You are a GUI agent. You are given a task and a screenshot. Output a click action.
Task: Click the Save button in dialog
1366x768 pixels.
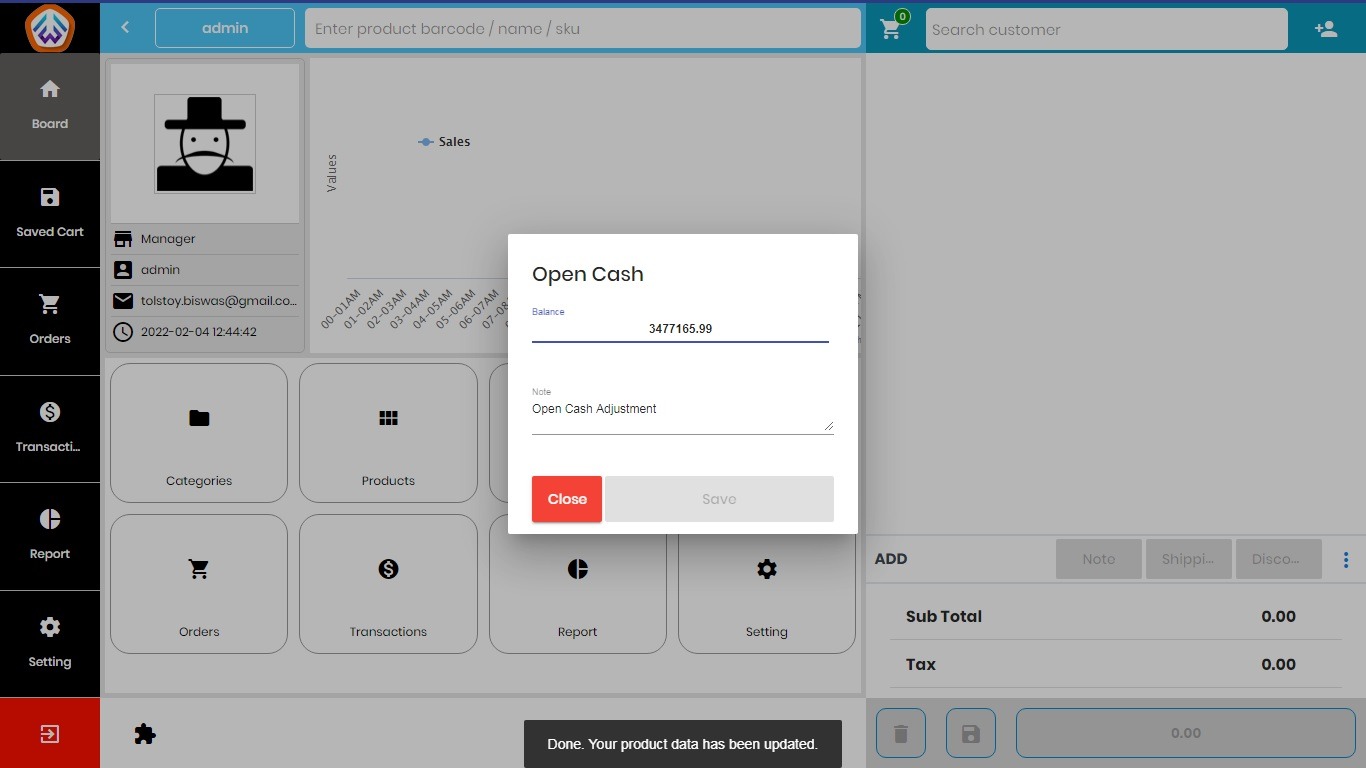pyautogui.click(x=718, y=499)
